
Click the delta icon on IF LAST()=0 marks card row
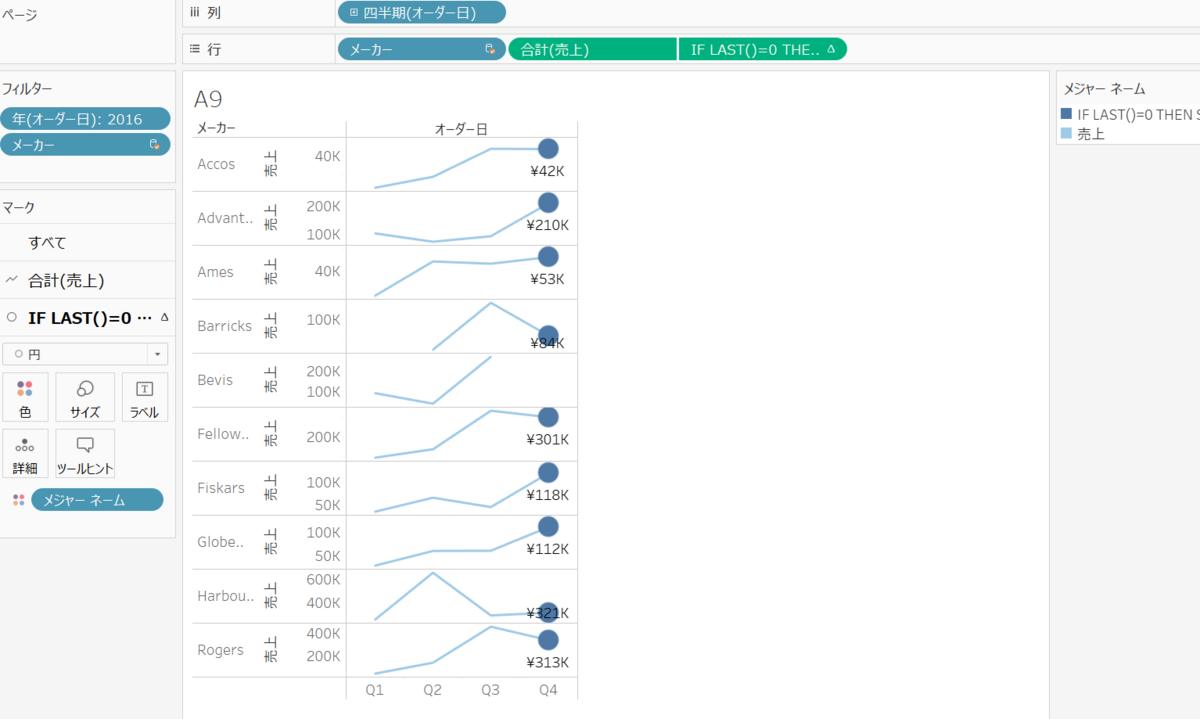tap(164, 317)
